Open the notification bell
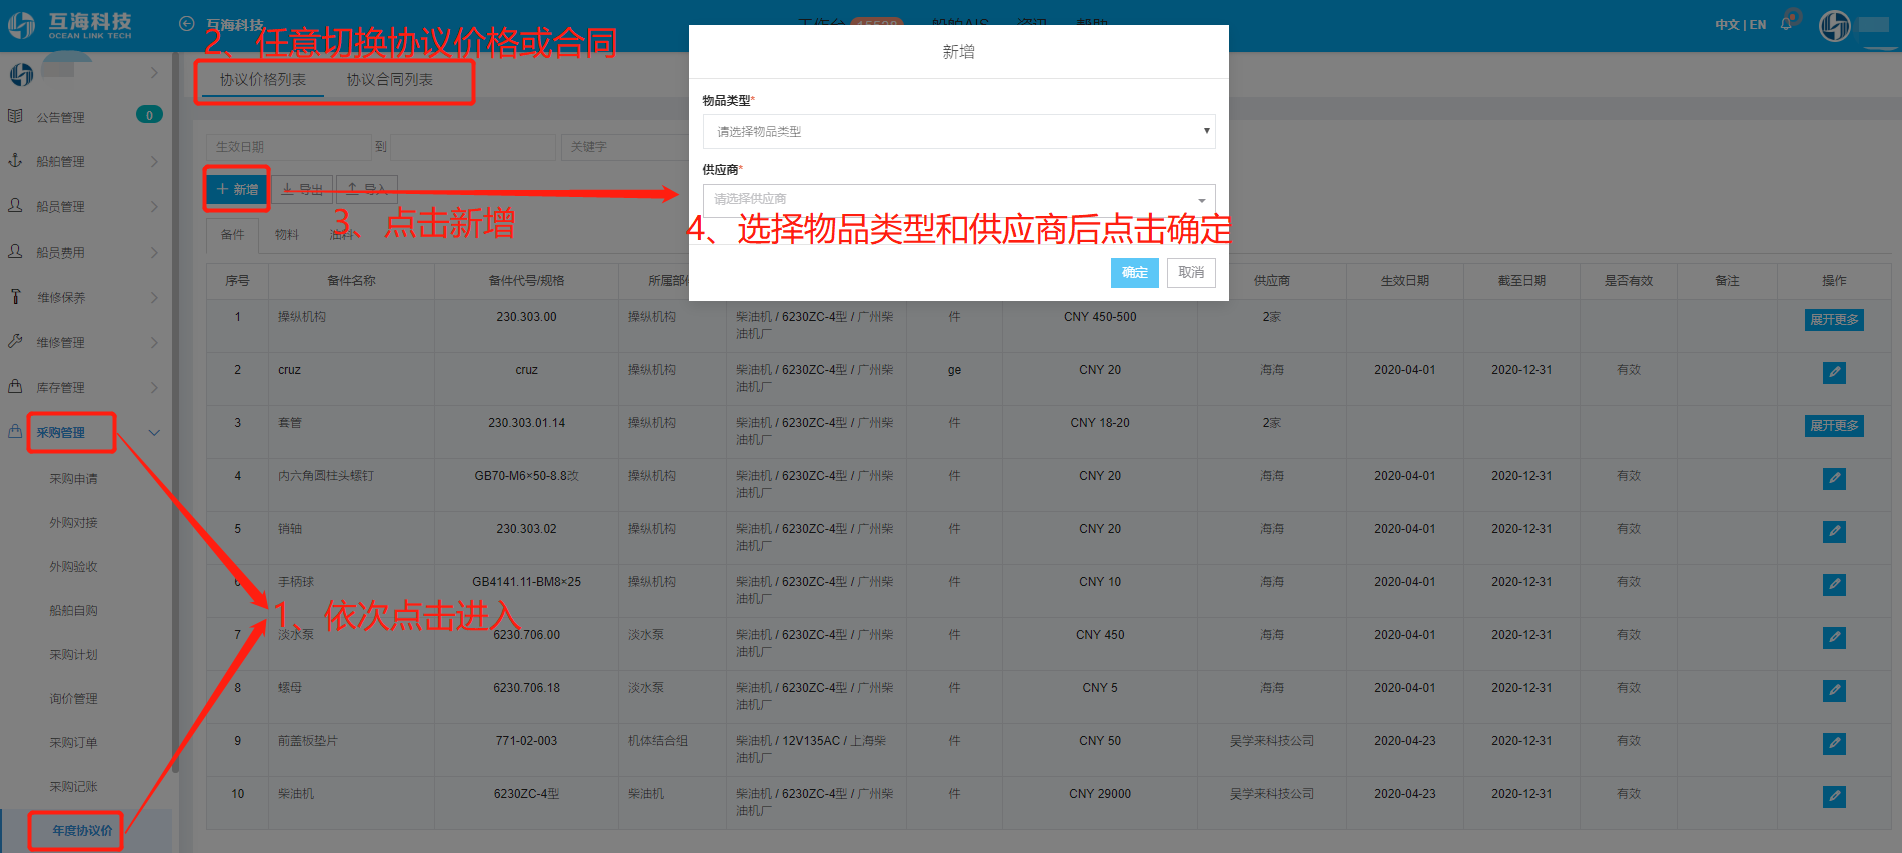 (x=1786, y=24)
